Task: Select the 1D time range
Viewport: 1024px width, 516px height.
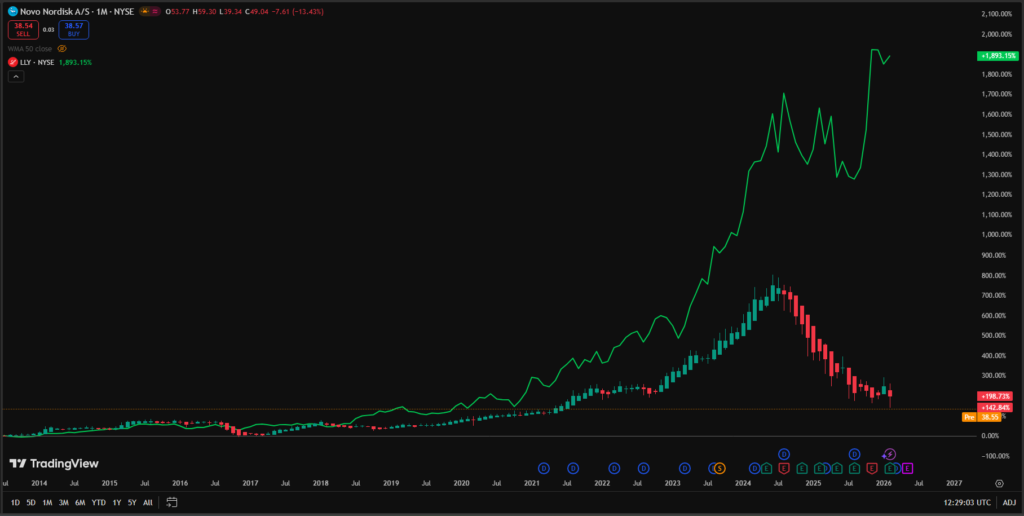Action: click(14, 502)
